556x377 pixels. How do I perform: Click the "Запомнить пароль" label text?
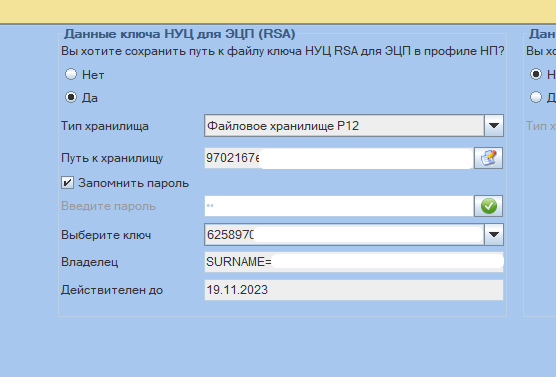pos(133,183)
